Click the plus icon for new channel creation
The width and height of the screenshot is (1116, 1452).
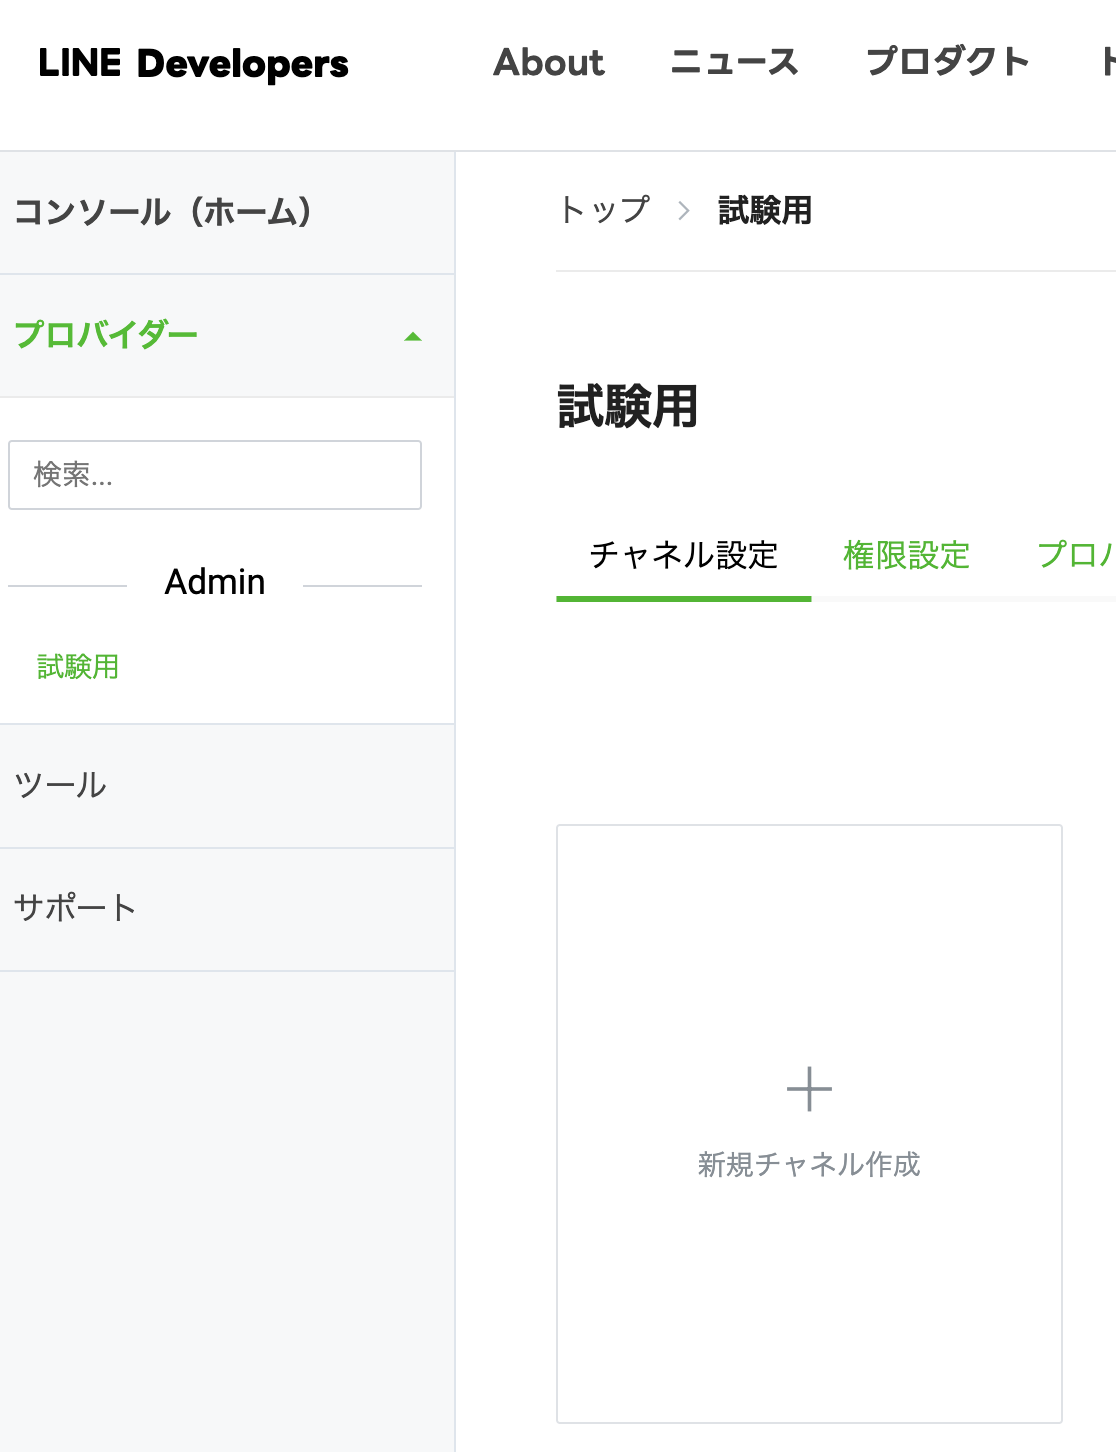coord(807,1089)
